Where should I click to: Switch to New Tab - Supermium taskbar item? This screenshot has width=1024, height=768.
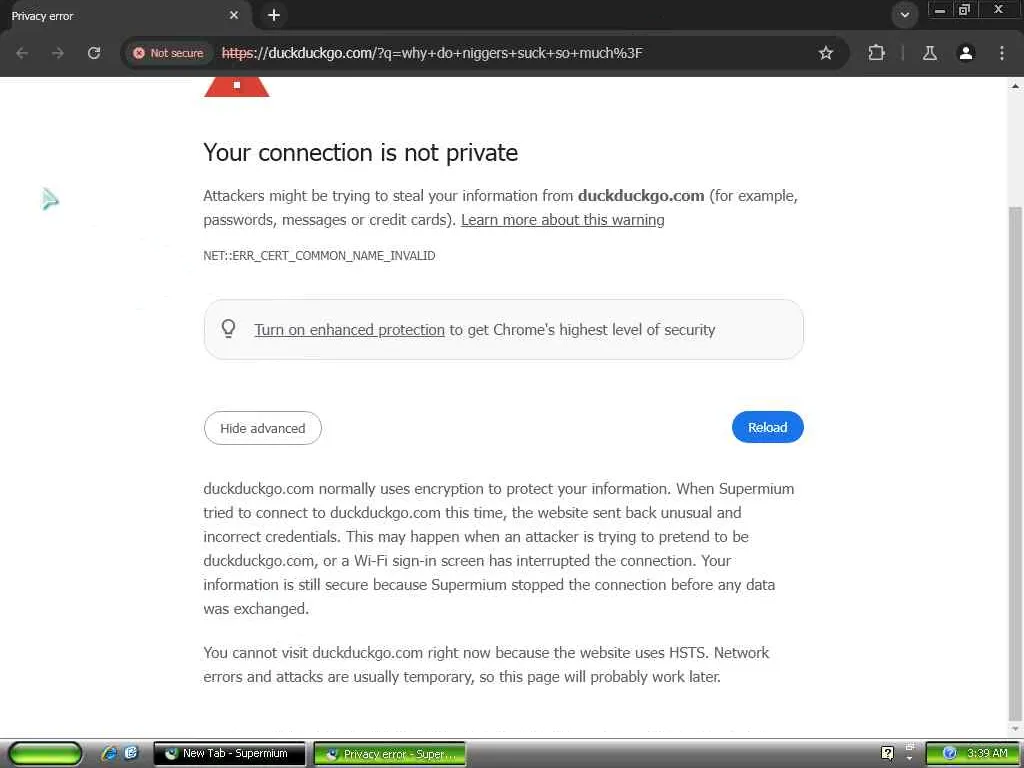[230, 754]
